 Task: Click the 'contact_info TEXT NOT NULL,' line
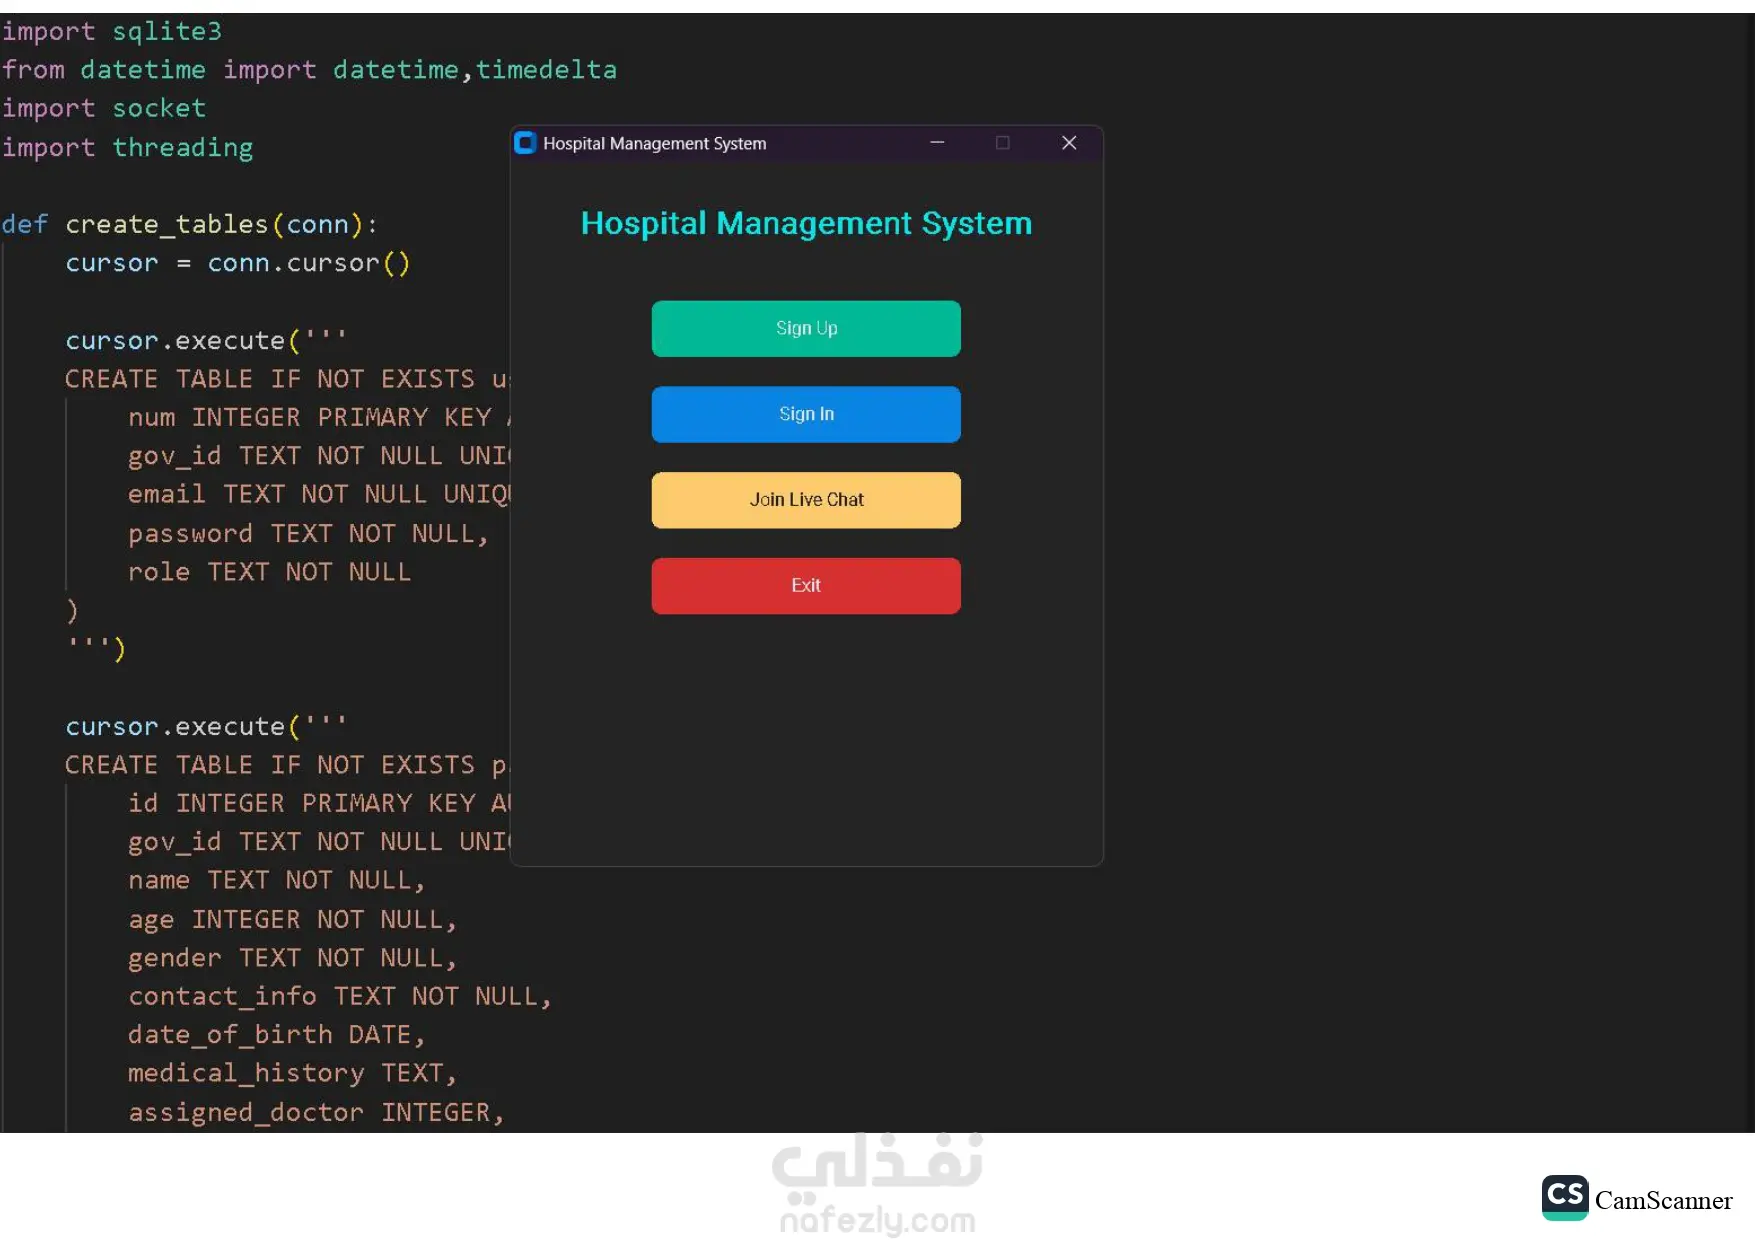tap(340, 997)
